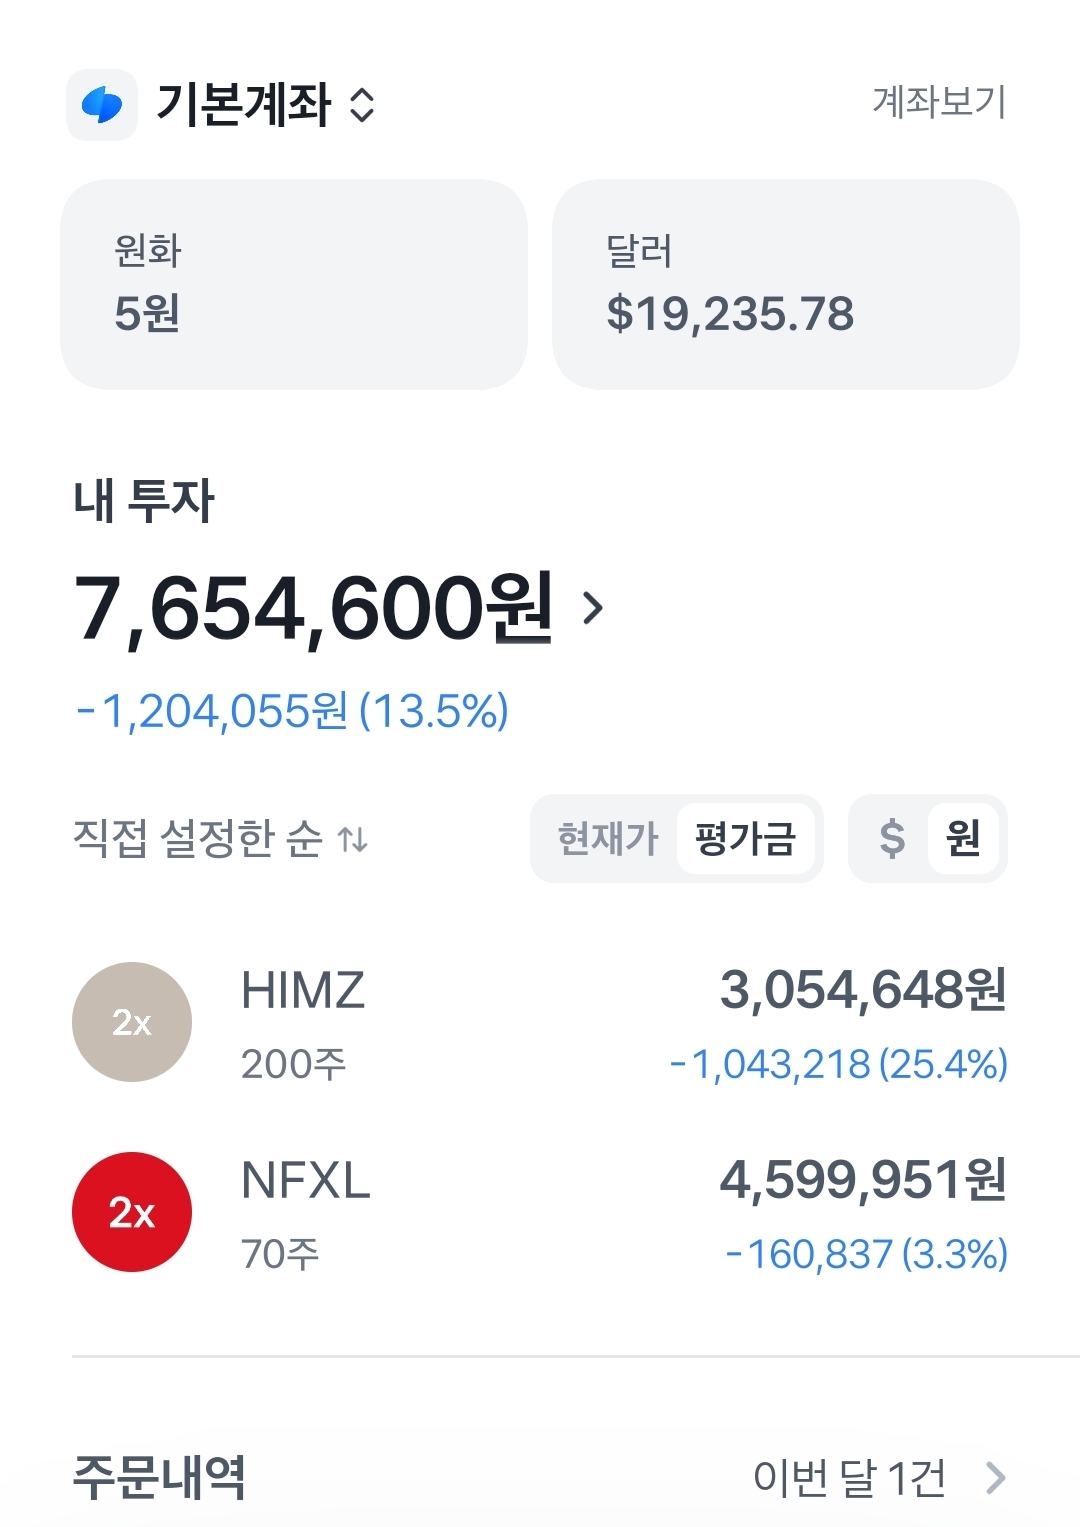Expand investment details chevron next to 7,654,600원

[x=594, y=607]
